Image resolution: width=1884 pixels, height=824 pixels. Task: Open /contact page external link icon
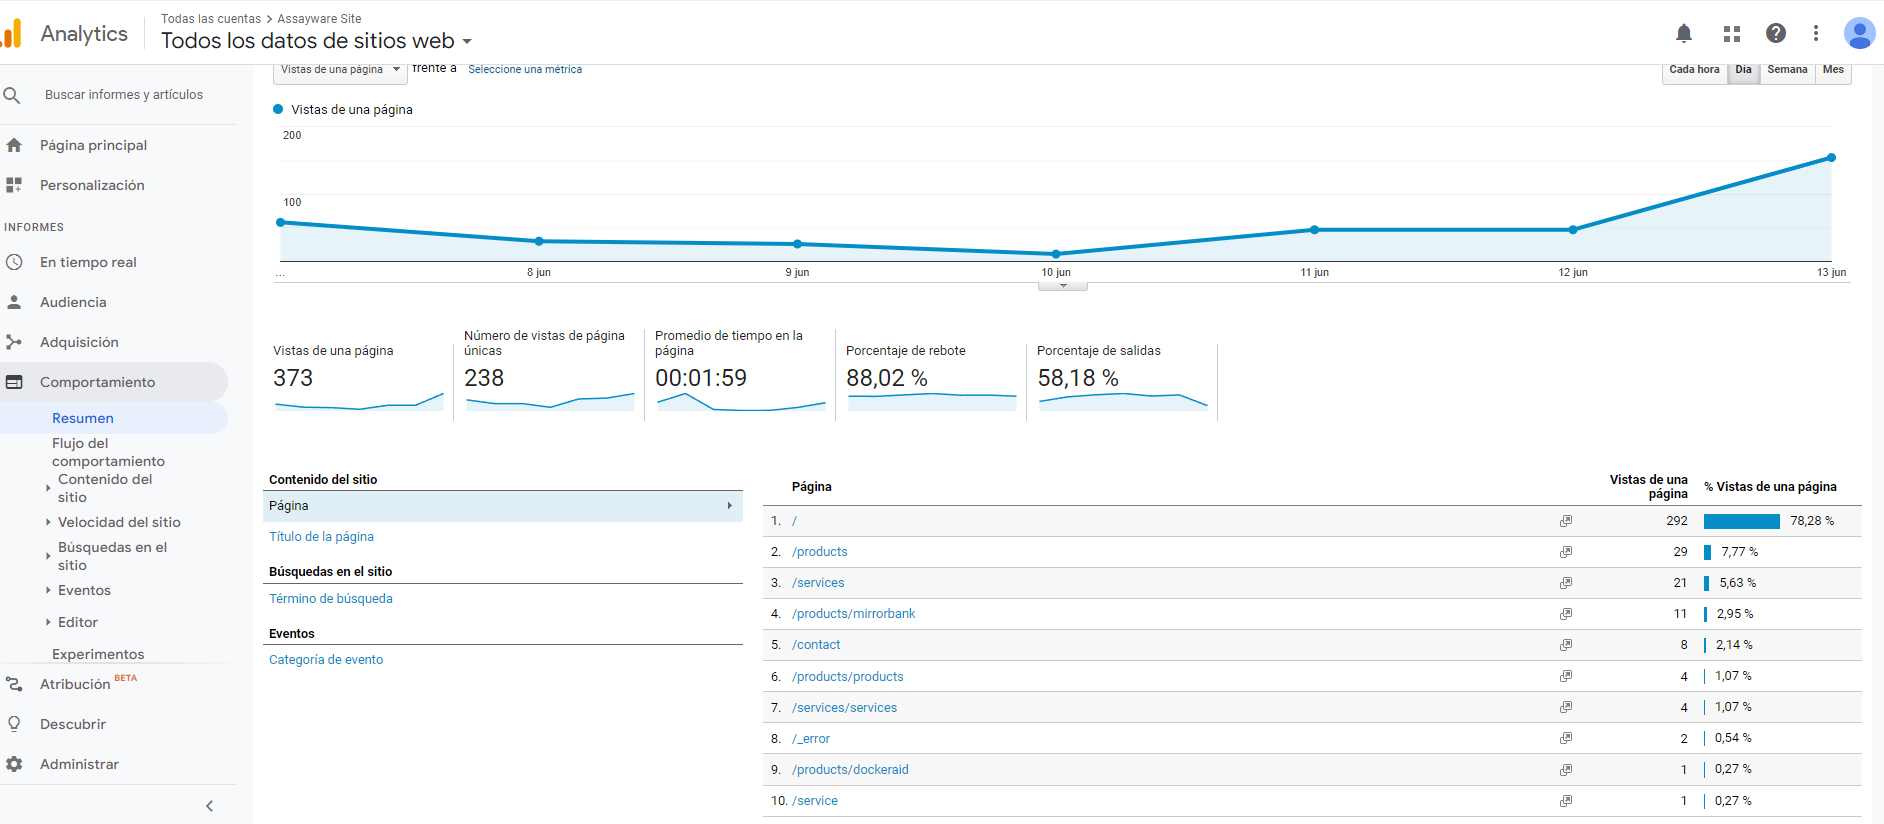pyautogui.click(x=1566, y=645)
